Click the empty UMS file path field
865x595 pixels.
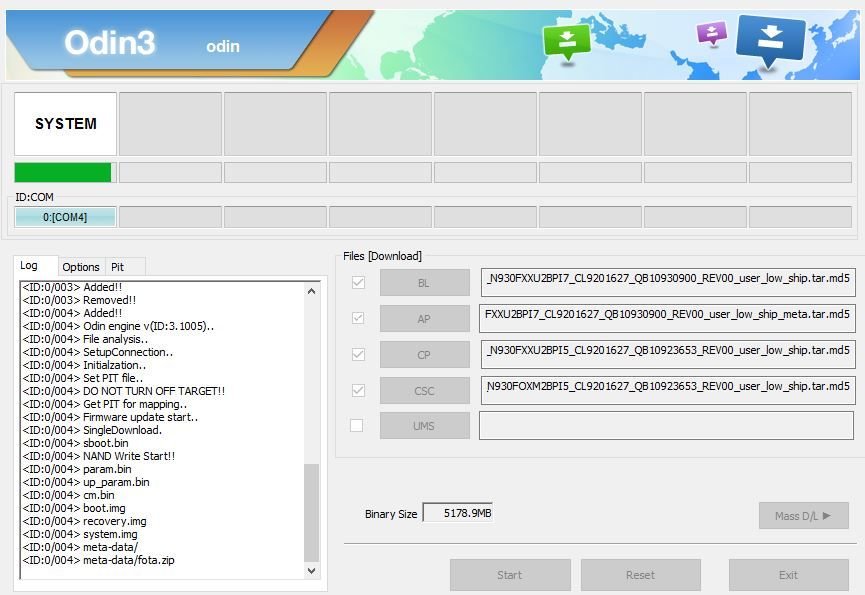click(666, 425)
